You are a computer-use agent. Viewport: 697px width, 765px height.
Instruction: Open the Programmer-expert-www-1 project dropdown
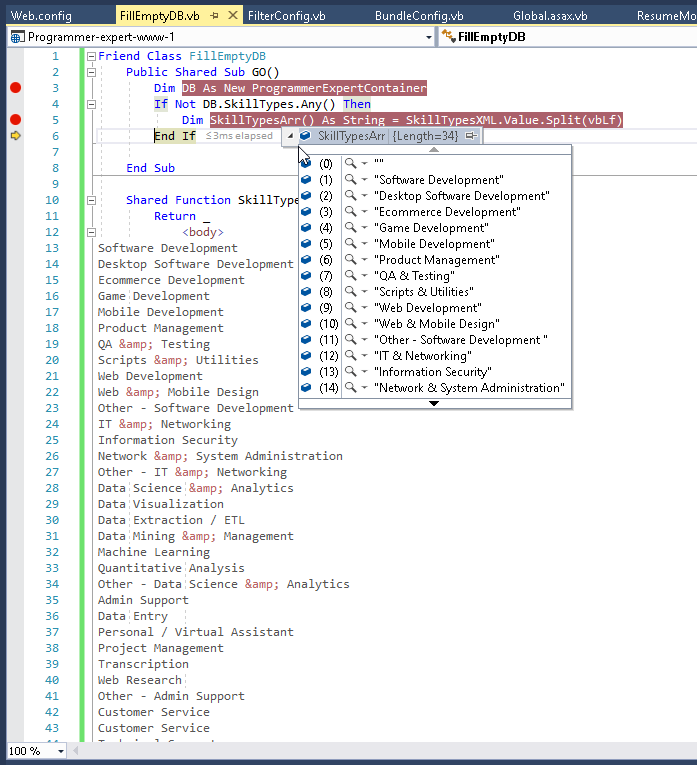tap(428, 38)
